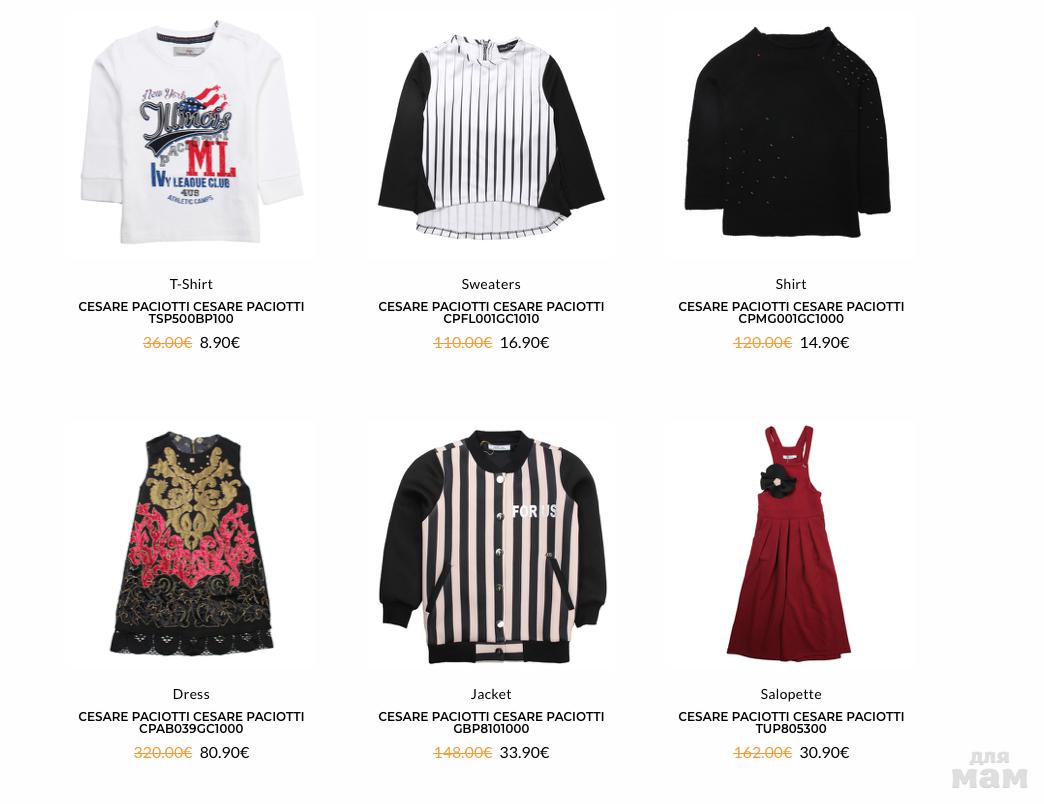Screen dimensions: 1044x804
Task: Click the Shirt category label
Action: (791, 284)
